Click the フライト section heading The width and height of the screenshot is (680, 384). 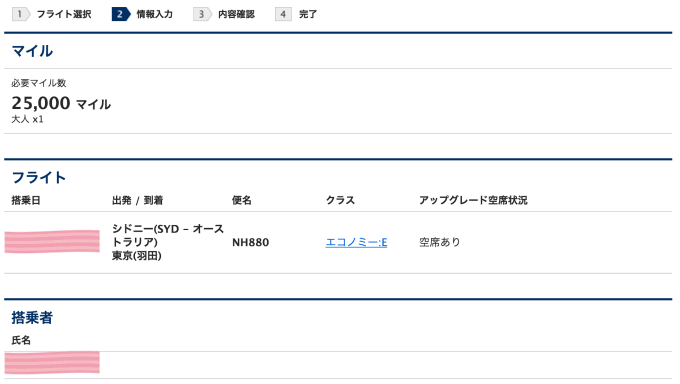click(x=39, y=177)
